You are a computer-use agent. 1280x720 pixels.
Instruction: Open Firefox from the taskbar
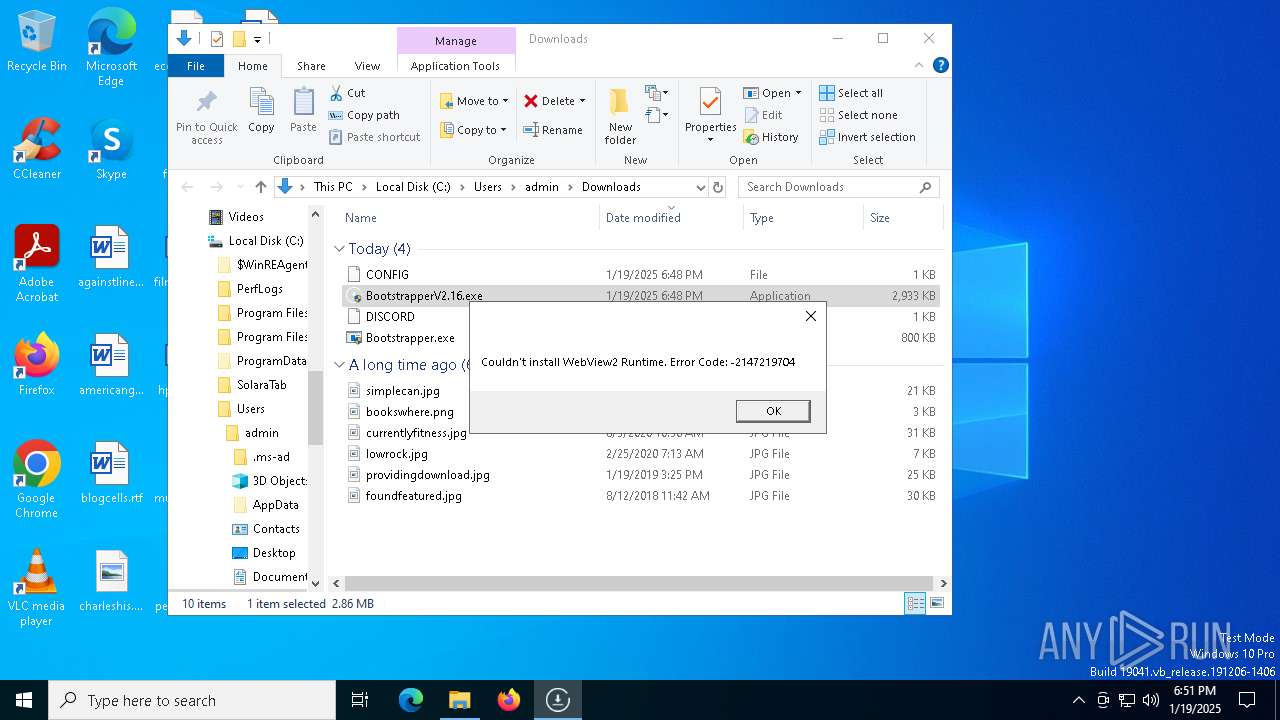[x=509, y=700]
